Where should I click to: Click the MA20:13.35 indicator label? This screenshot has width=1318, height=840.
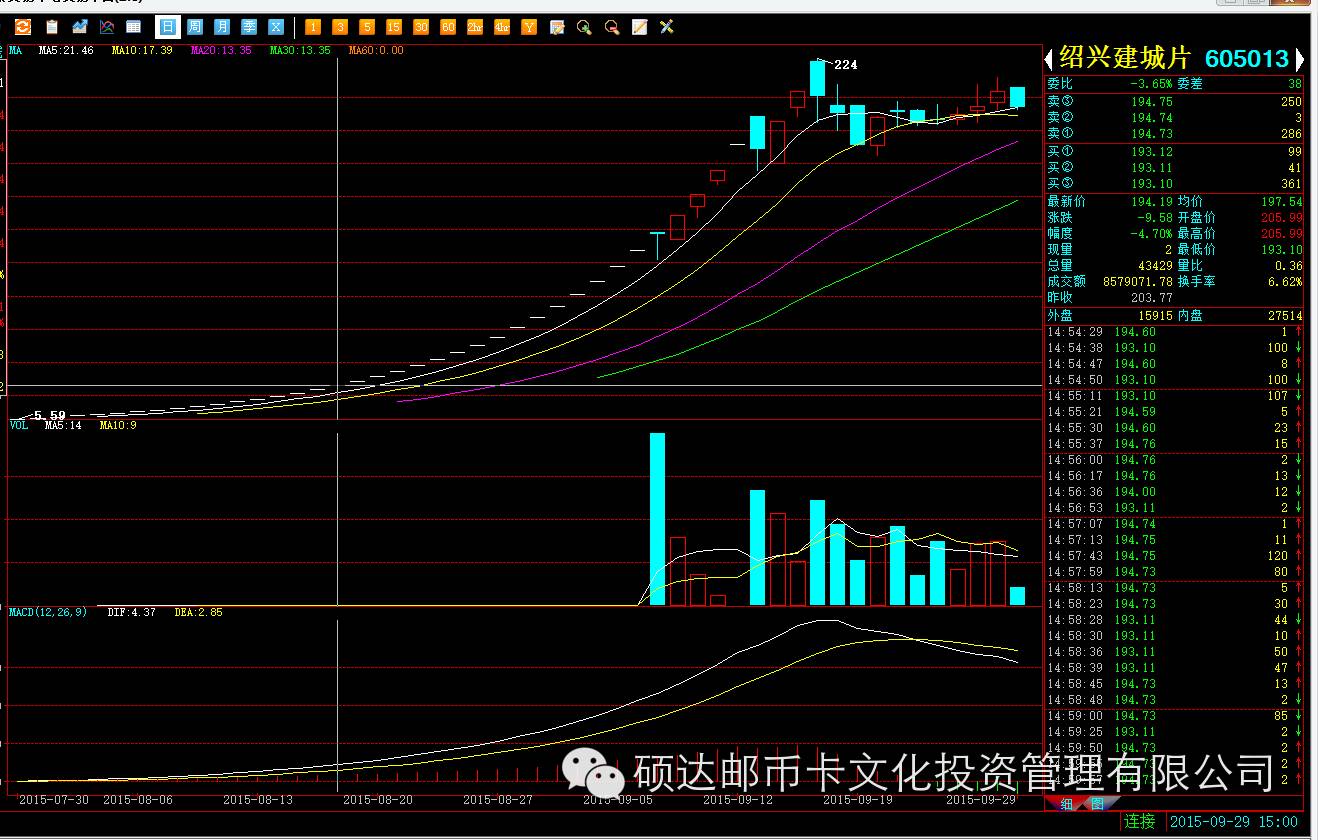tap(221, 50)
